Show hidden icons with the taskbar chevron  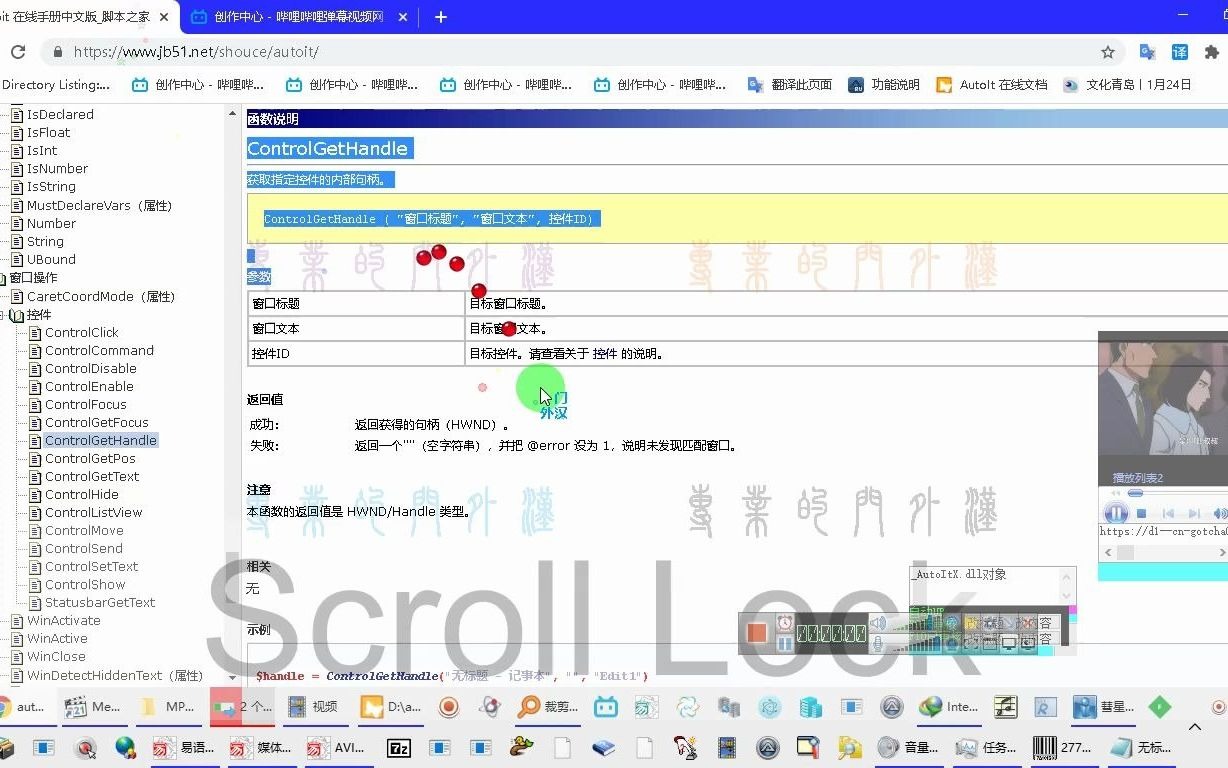click(1195, 727)
